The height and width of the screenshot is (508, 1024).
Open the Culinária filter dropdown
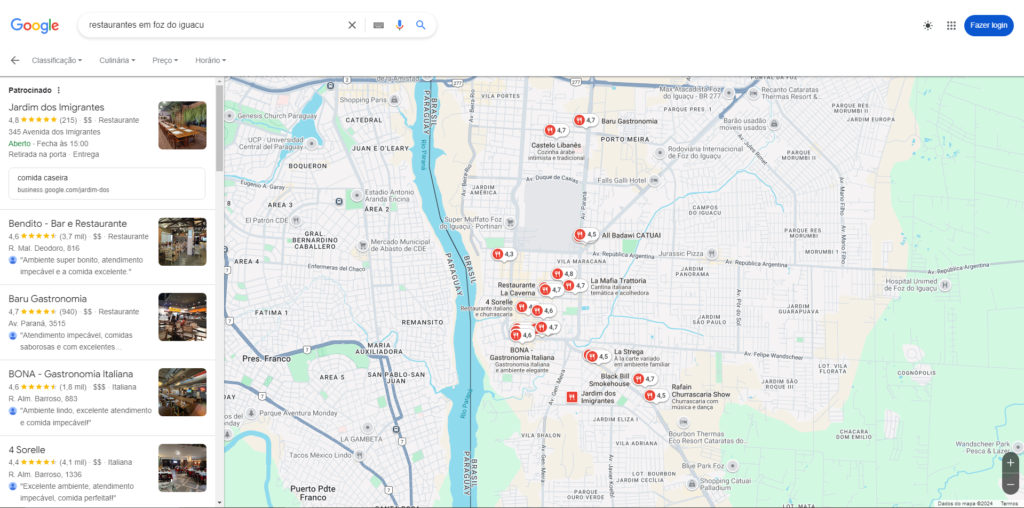pos(118,60)
